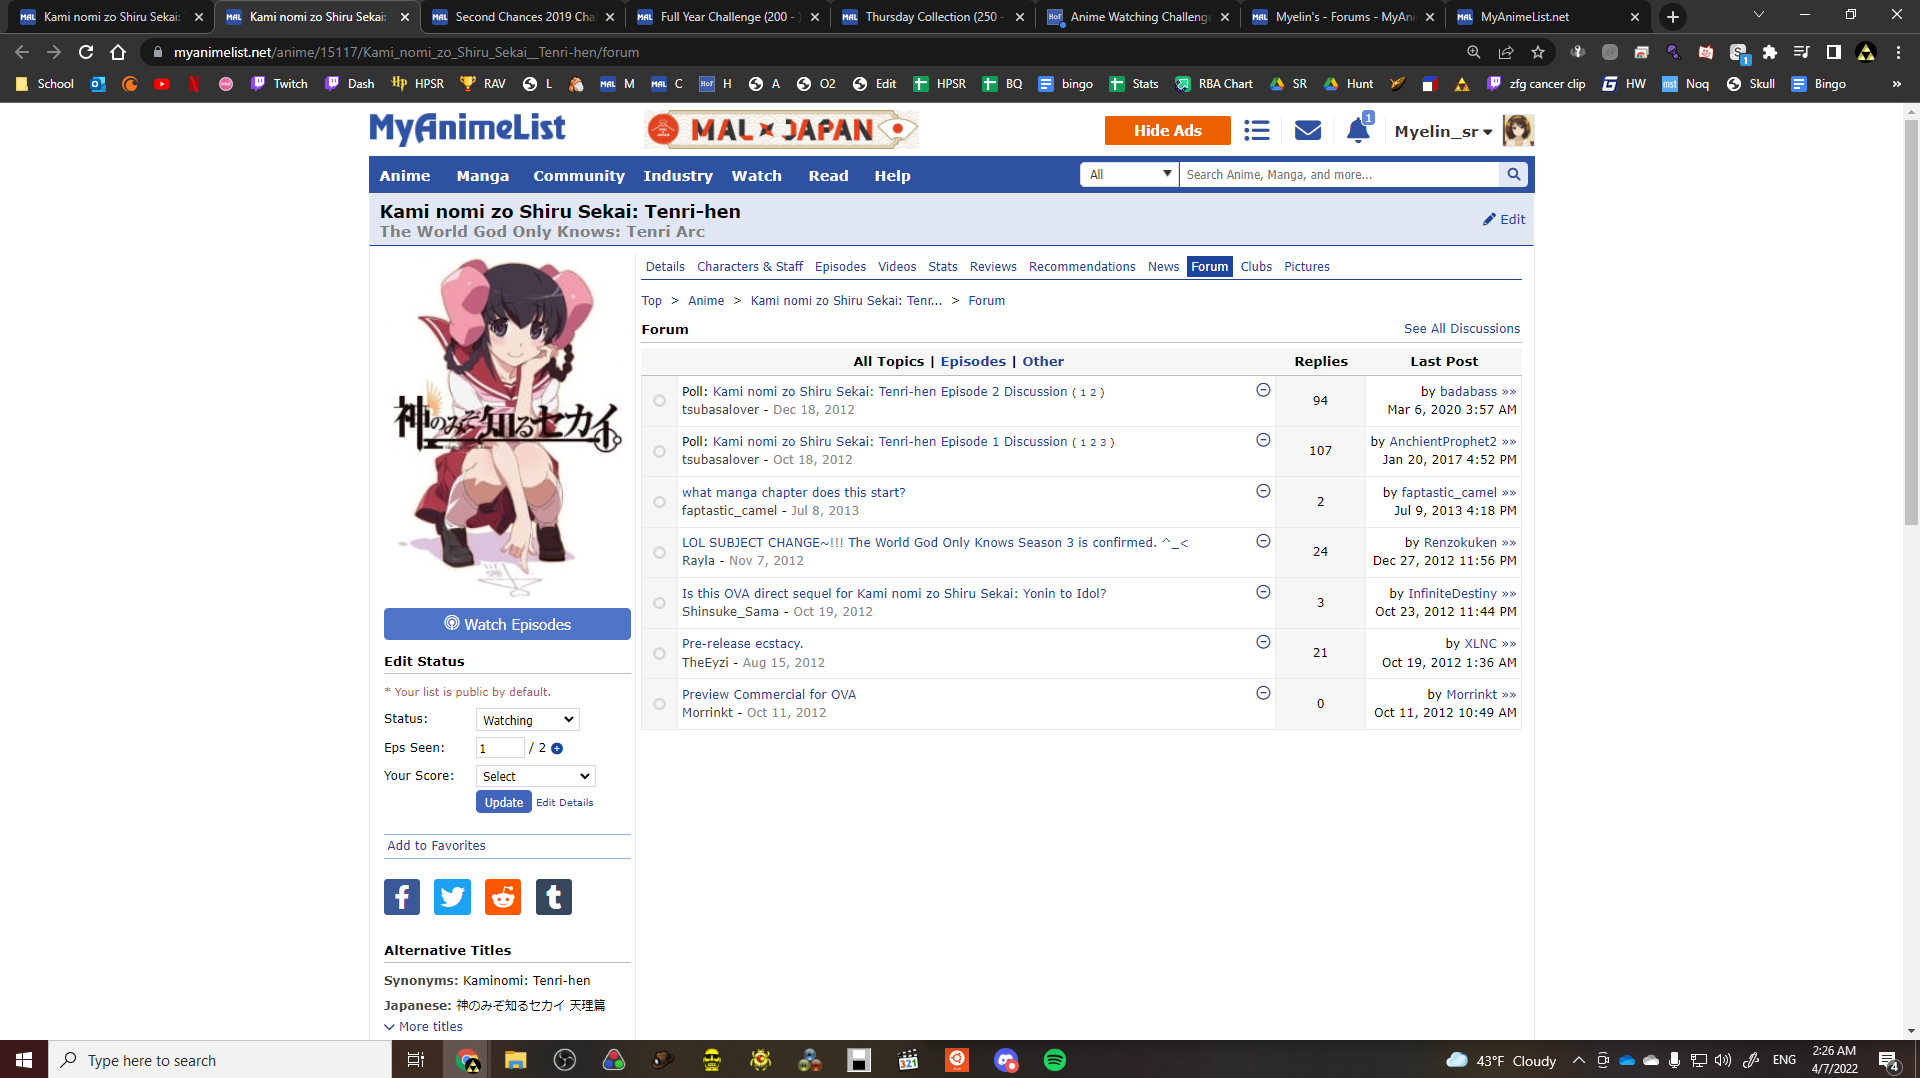Switch to the Details tab
The height and width of the screenshot is (1078, 1920).
pos(665,267)
